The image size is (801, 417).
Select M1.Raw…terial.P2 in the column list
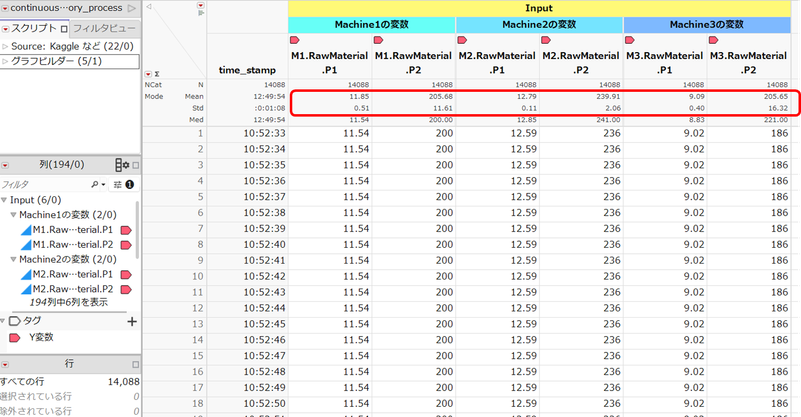coord(73,245)
